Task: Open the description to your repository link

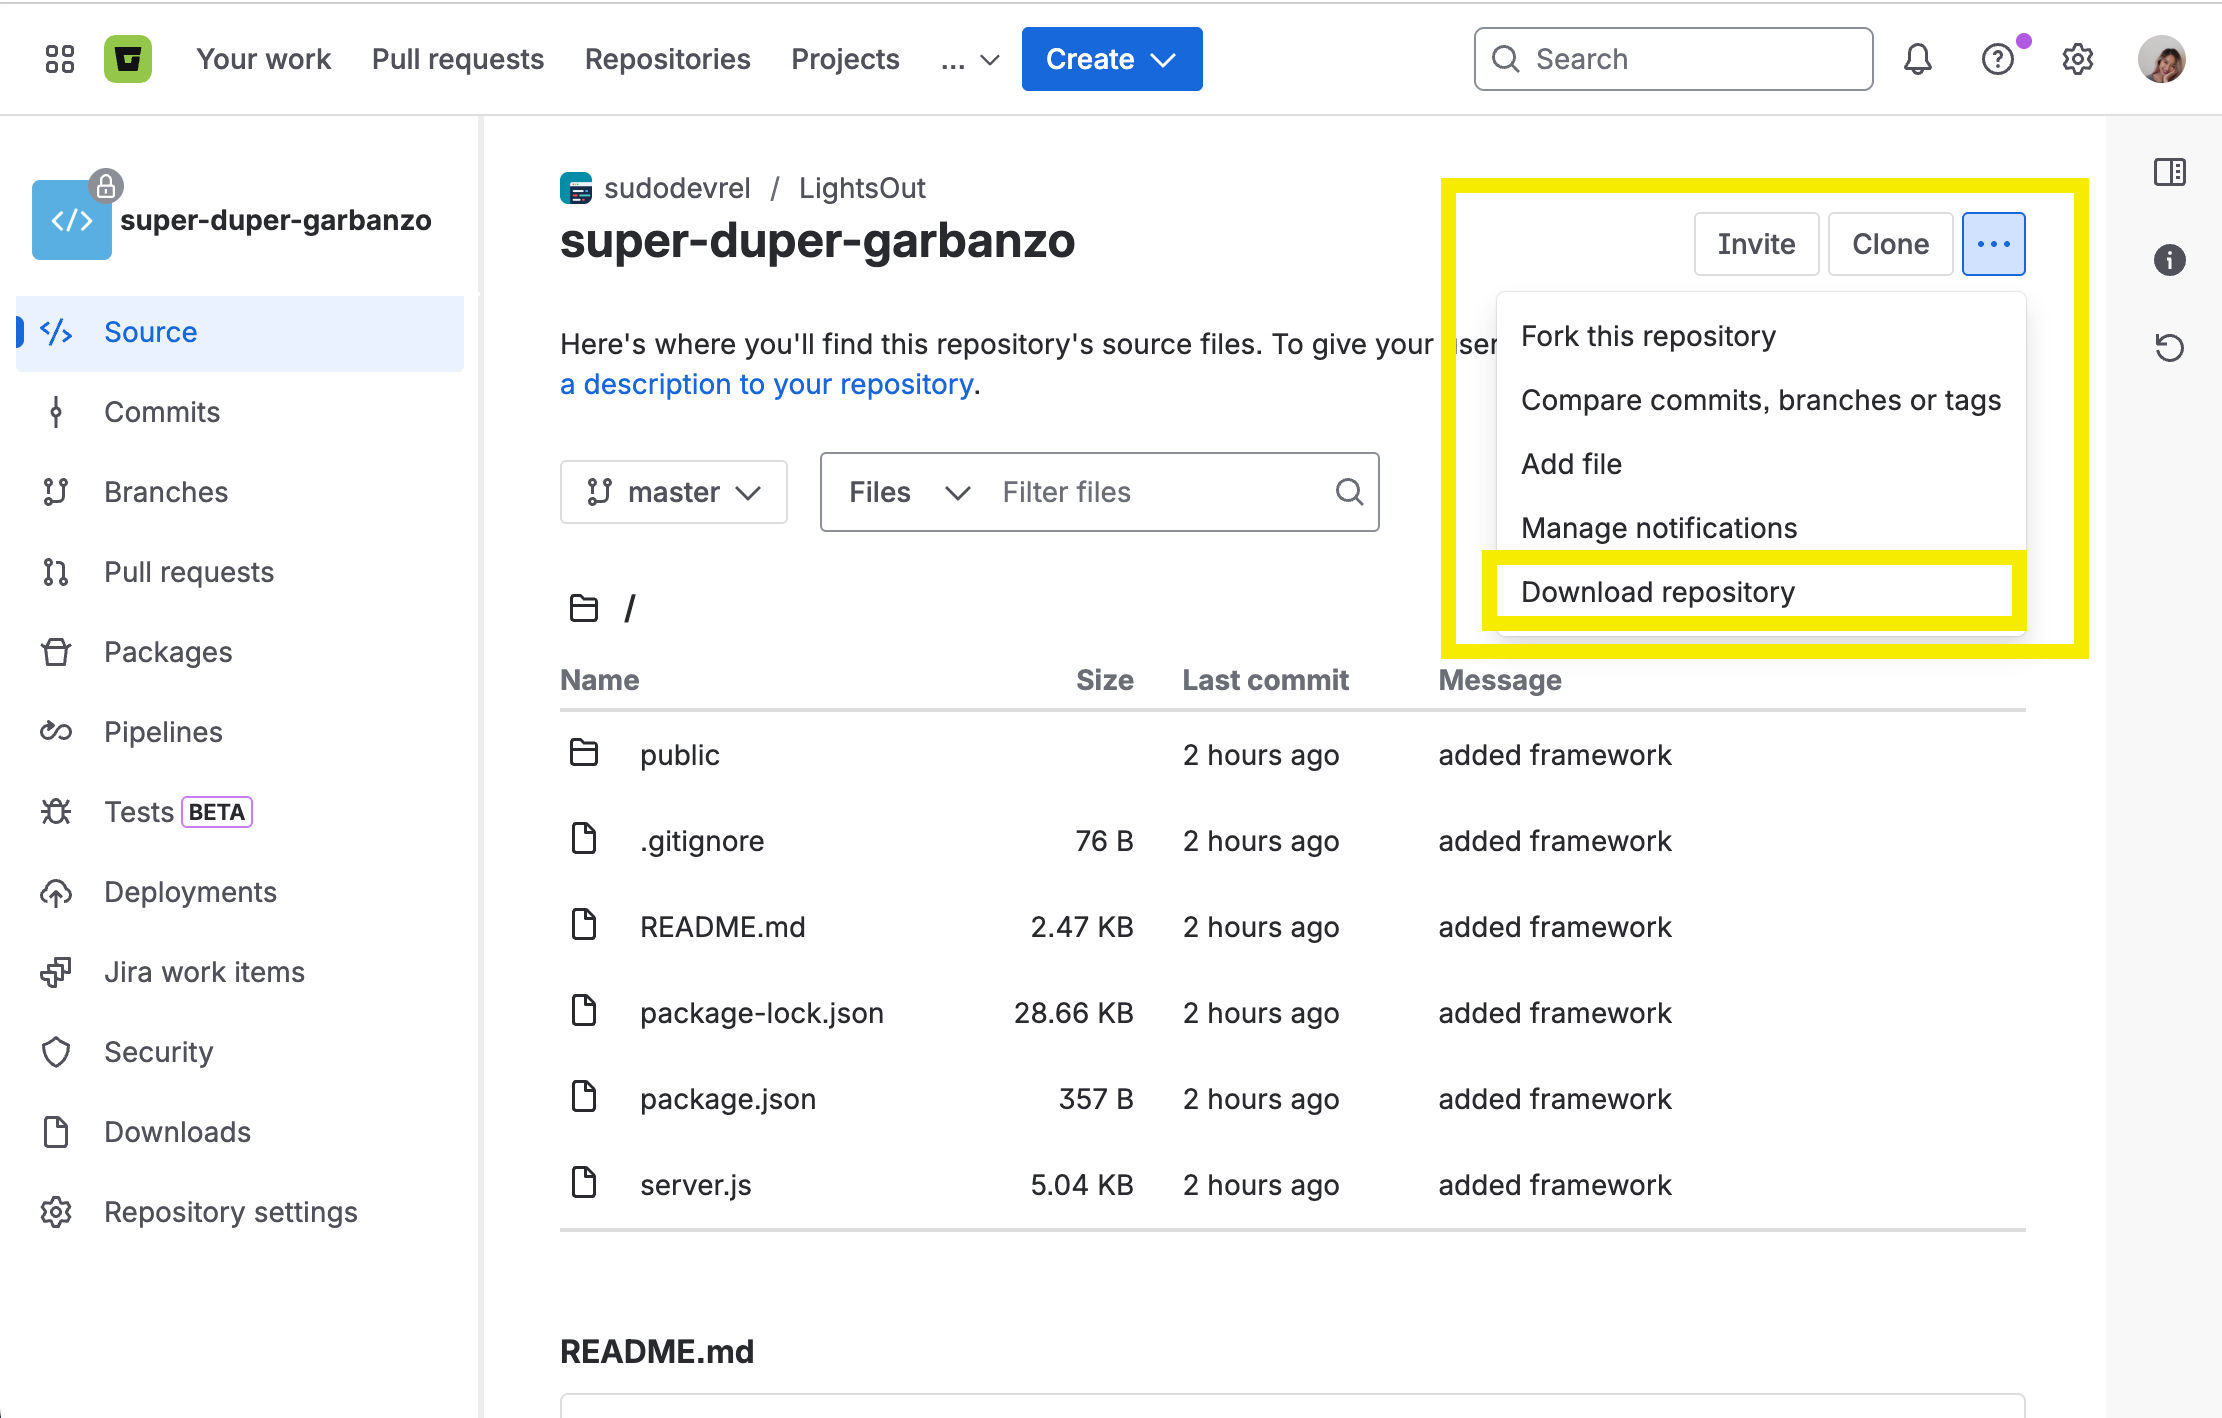Action: tap(768, 384)
